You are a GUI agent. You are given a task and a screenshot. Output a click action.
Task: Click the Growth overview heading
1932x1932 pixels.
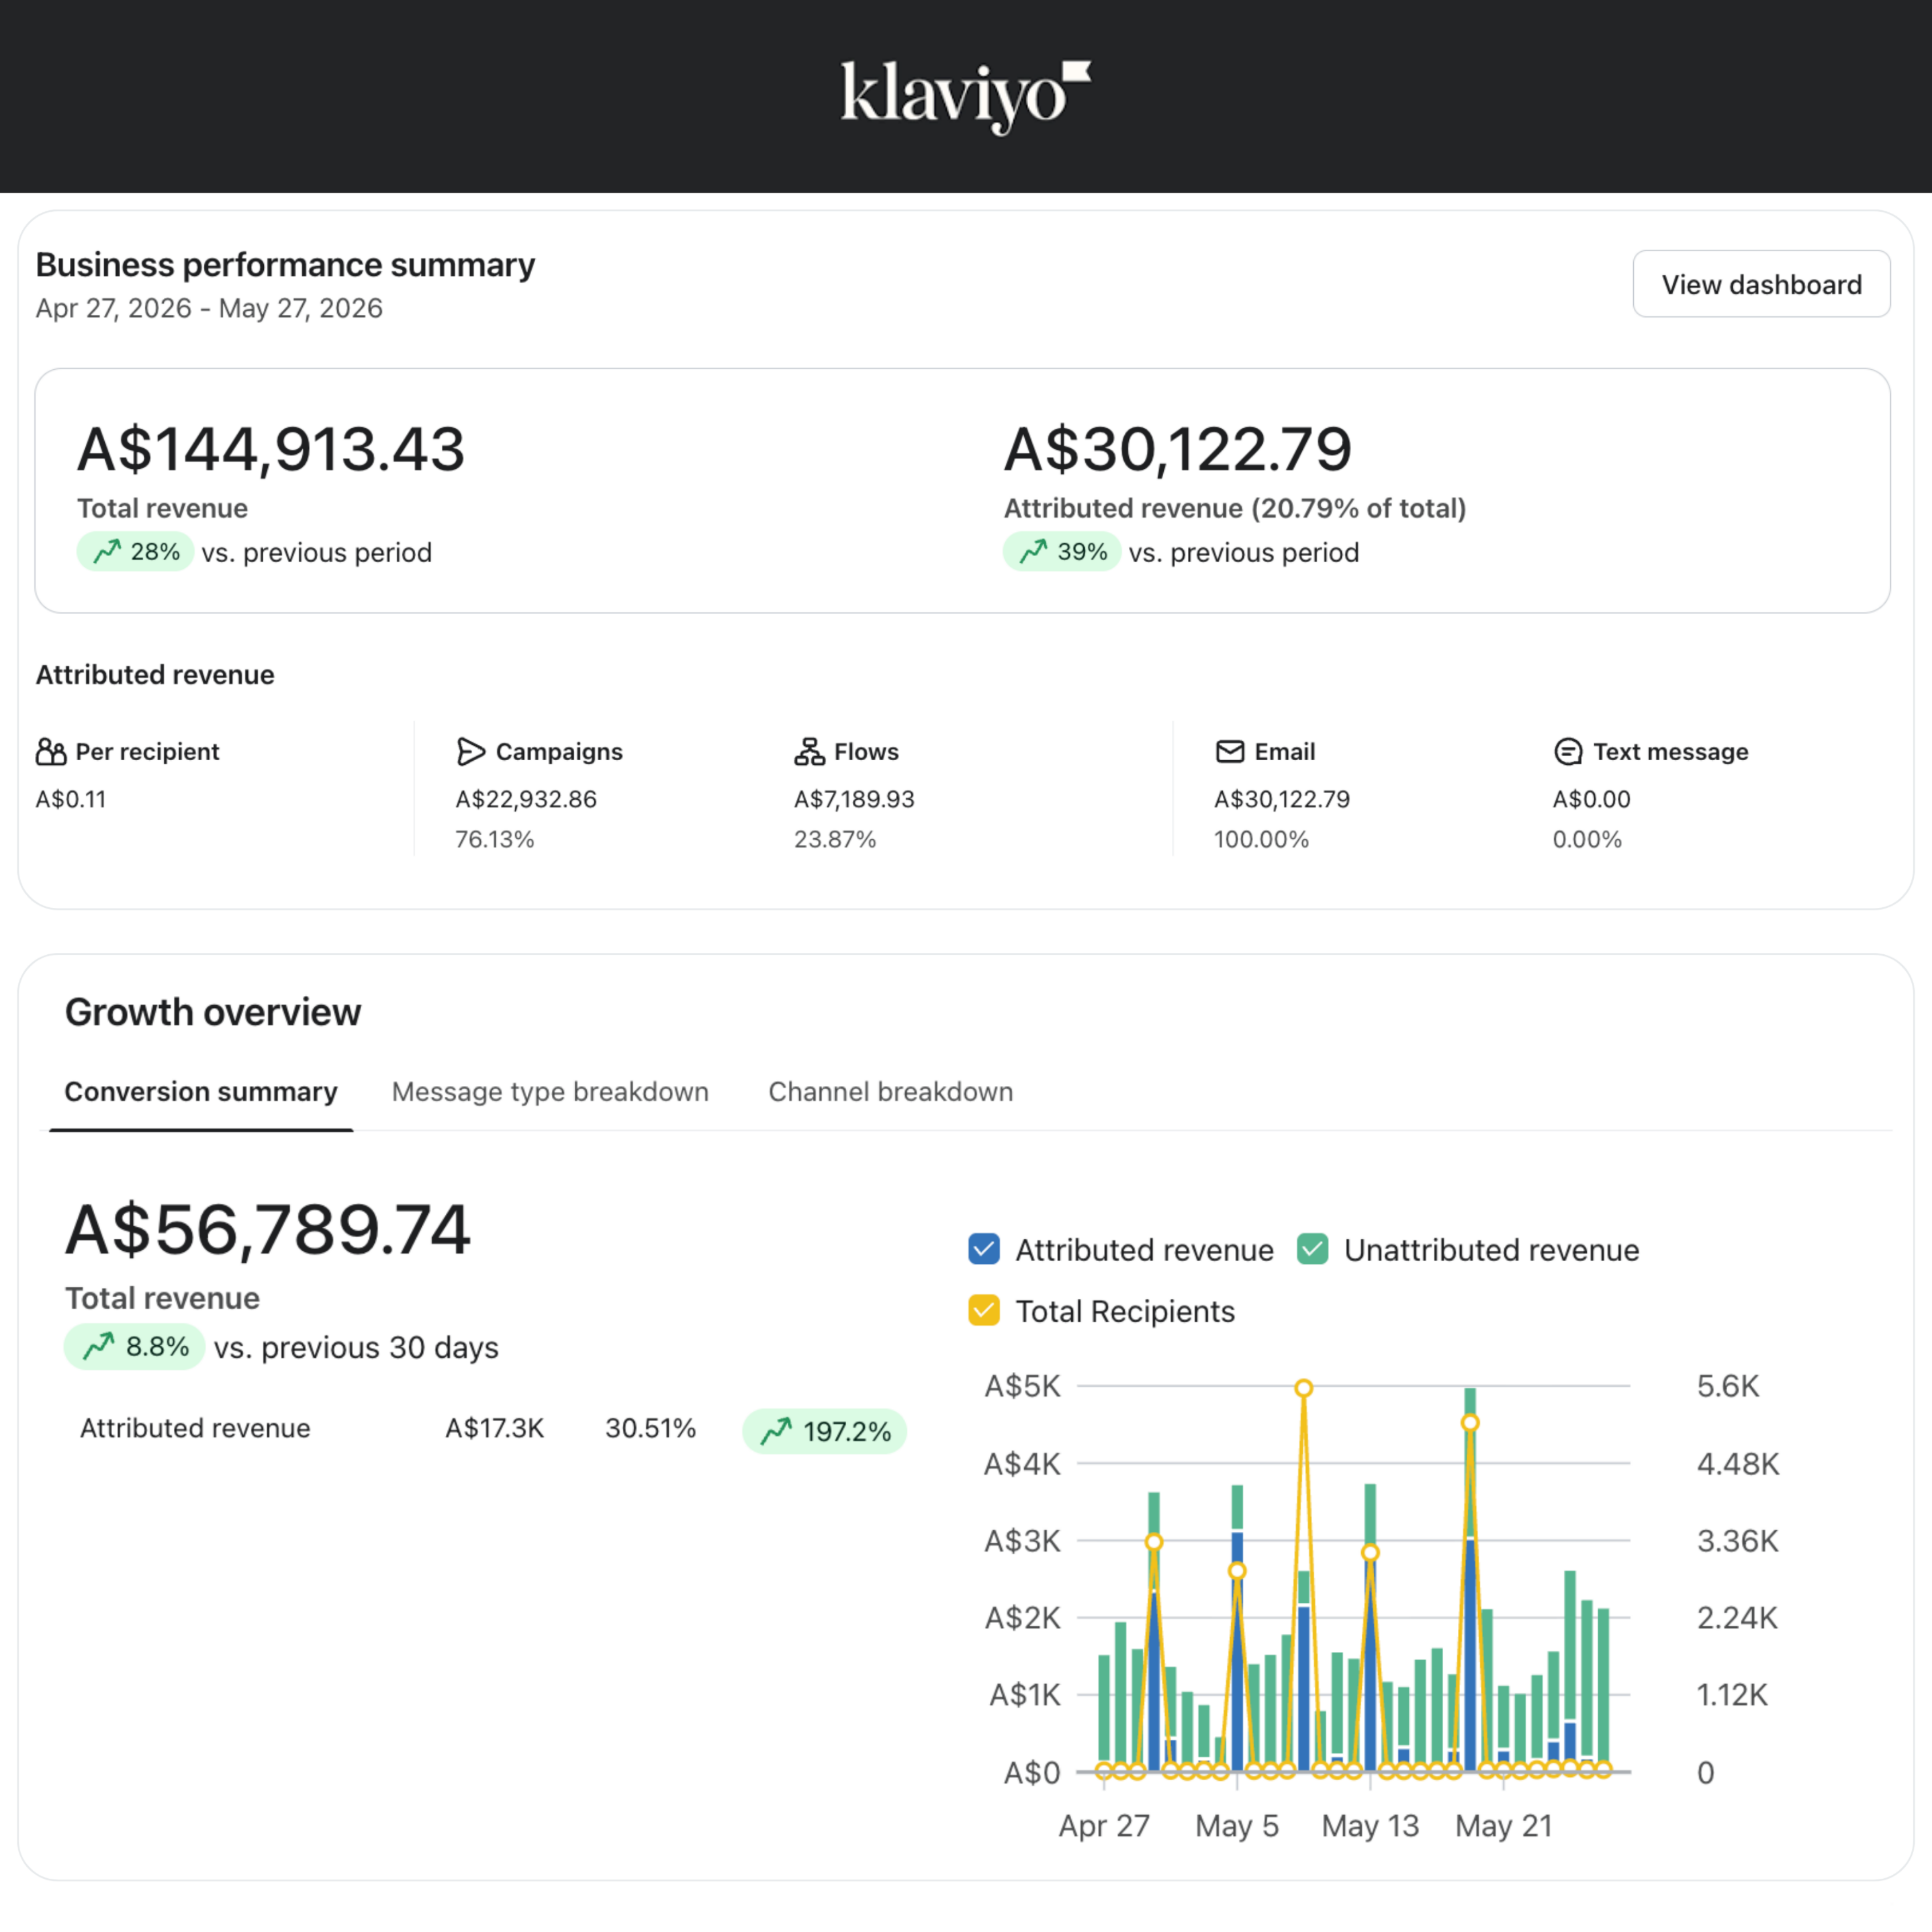click(213, 1012)
